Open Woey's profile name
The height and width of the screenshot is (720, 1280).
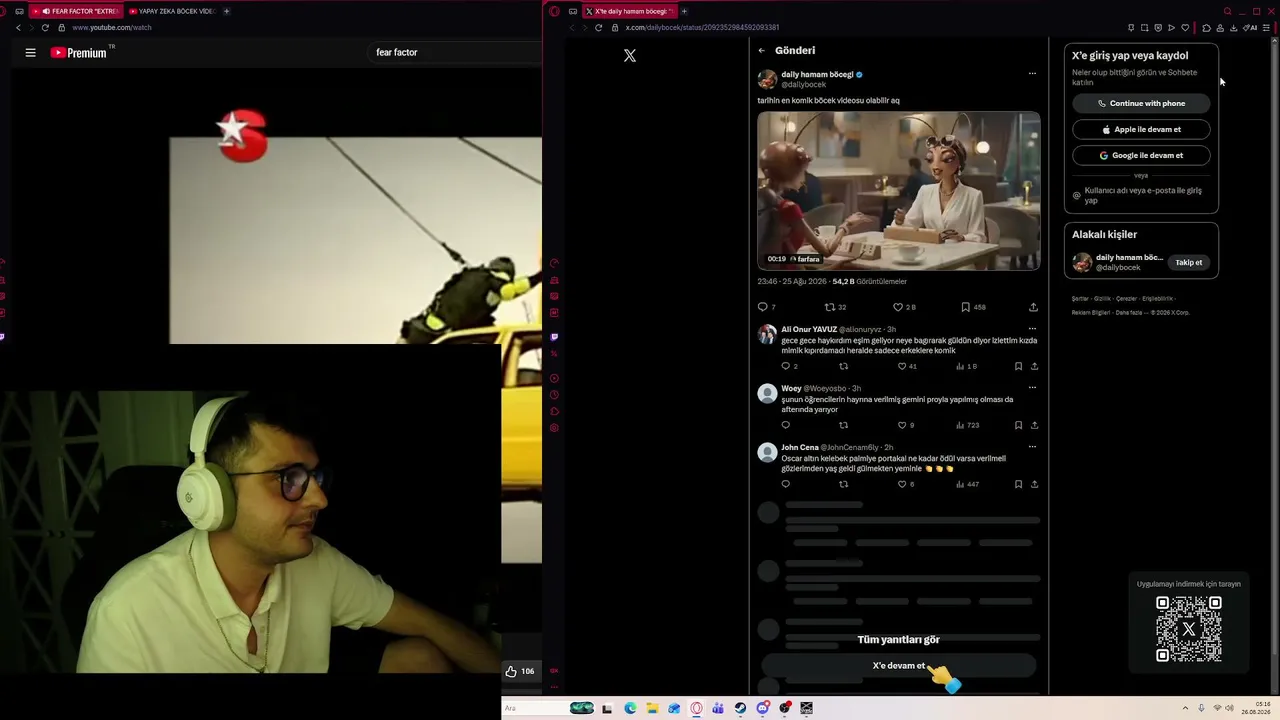coord(791,388)
